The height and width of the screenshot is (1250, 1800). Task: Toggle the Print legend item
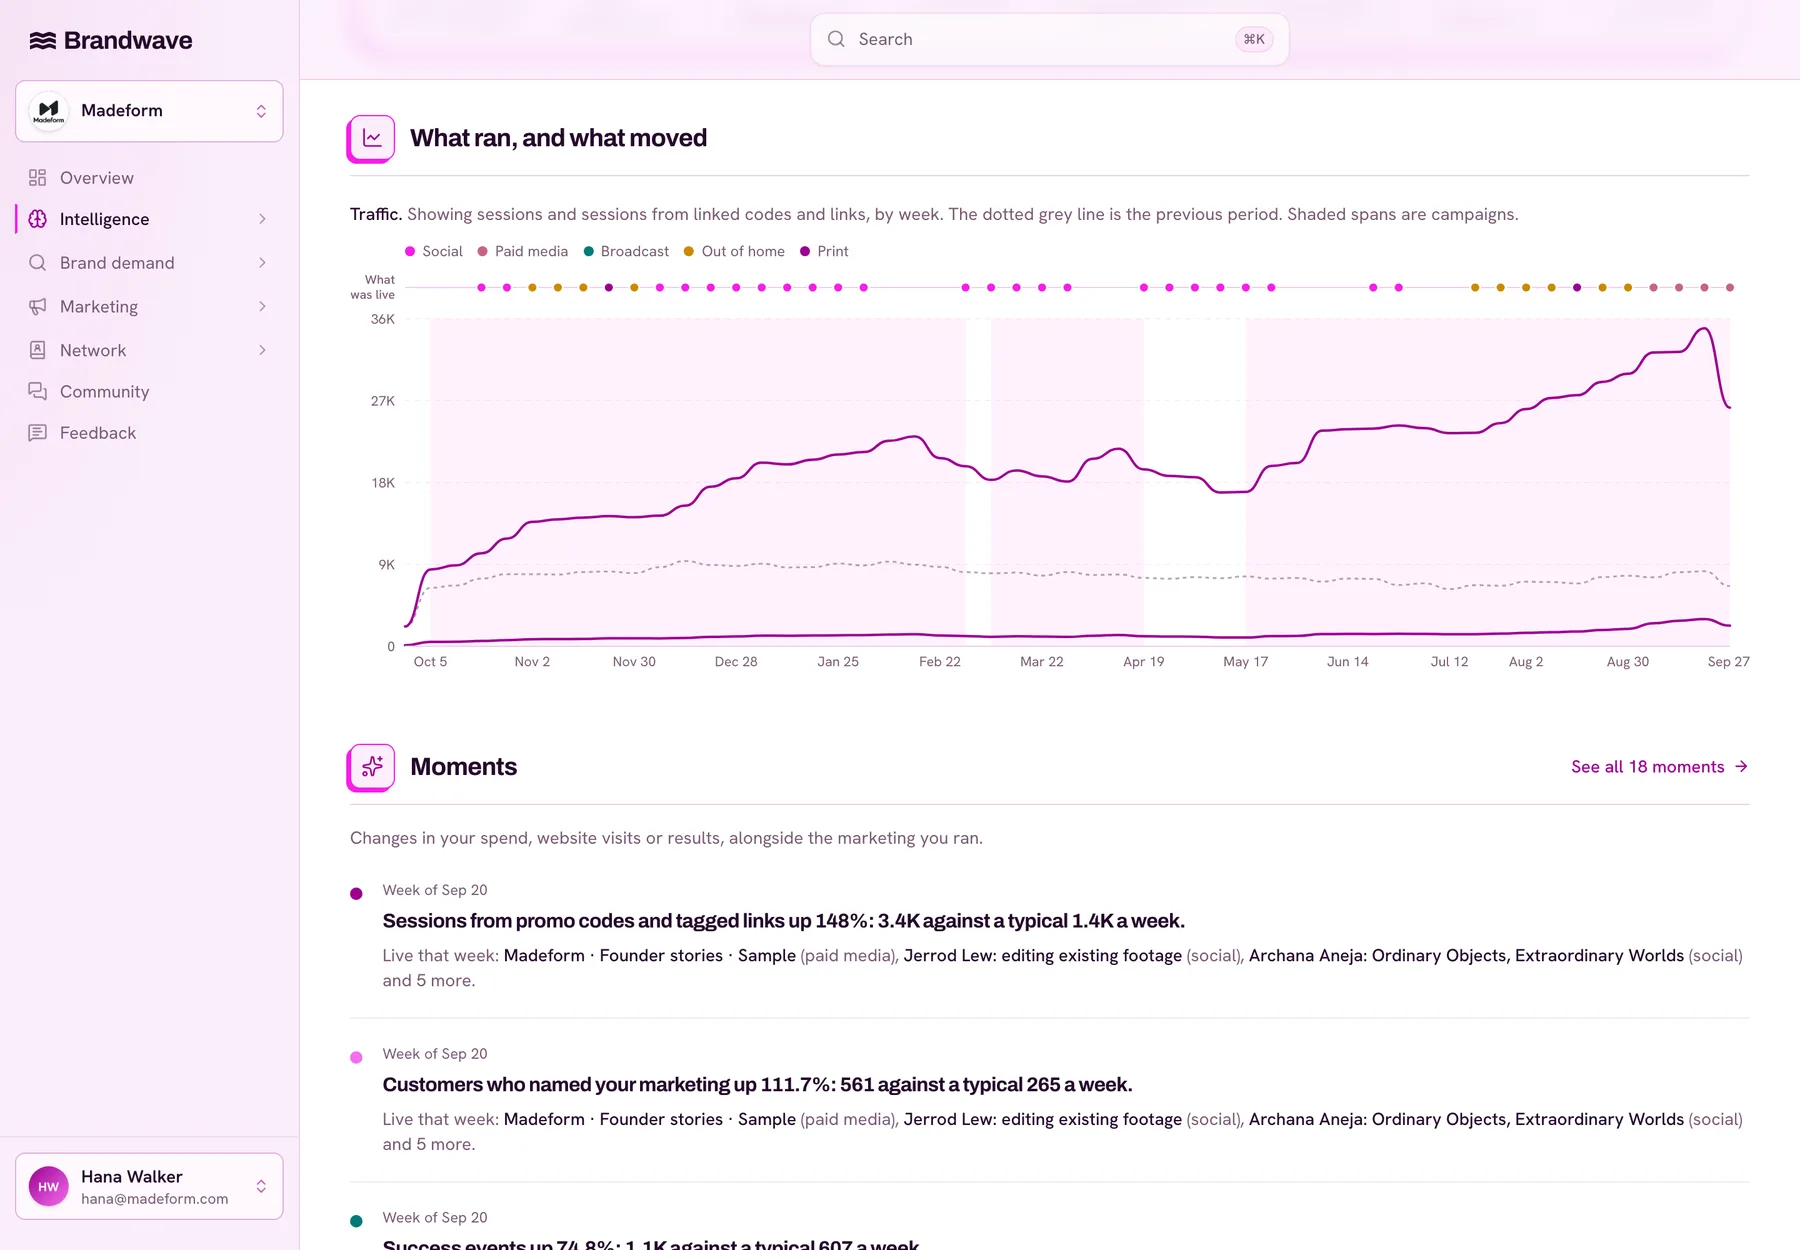click(x=824, y=252)
